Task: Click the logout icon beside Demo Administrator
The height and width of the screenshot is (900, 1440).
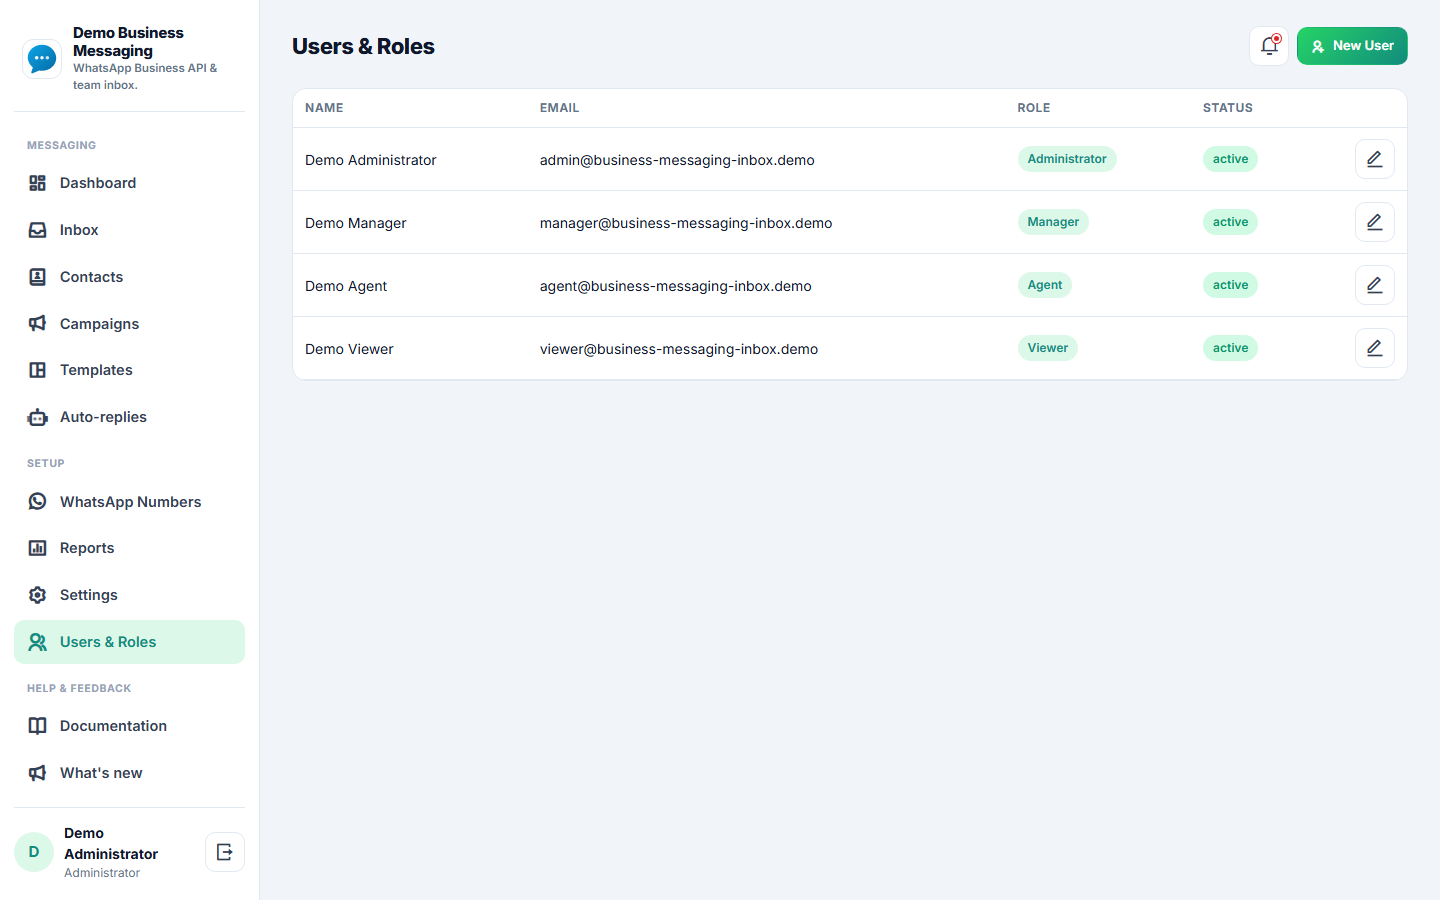Action: tap(225, 852)
